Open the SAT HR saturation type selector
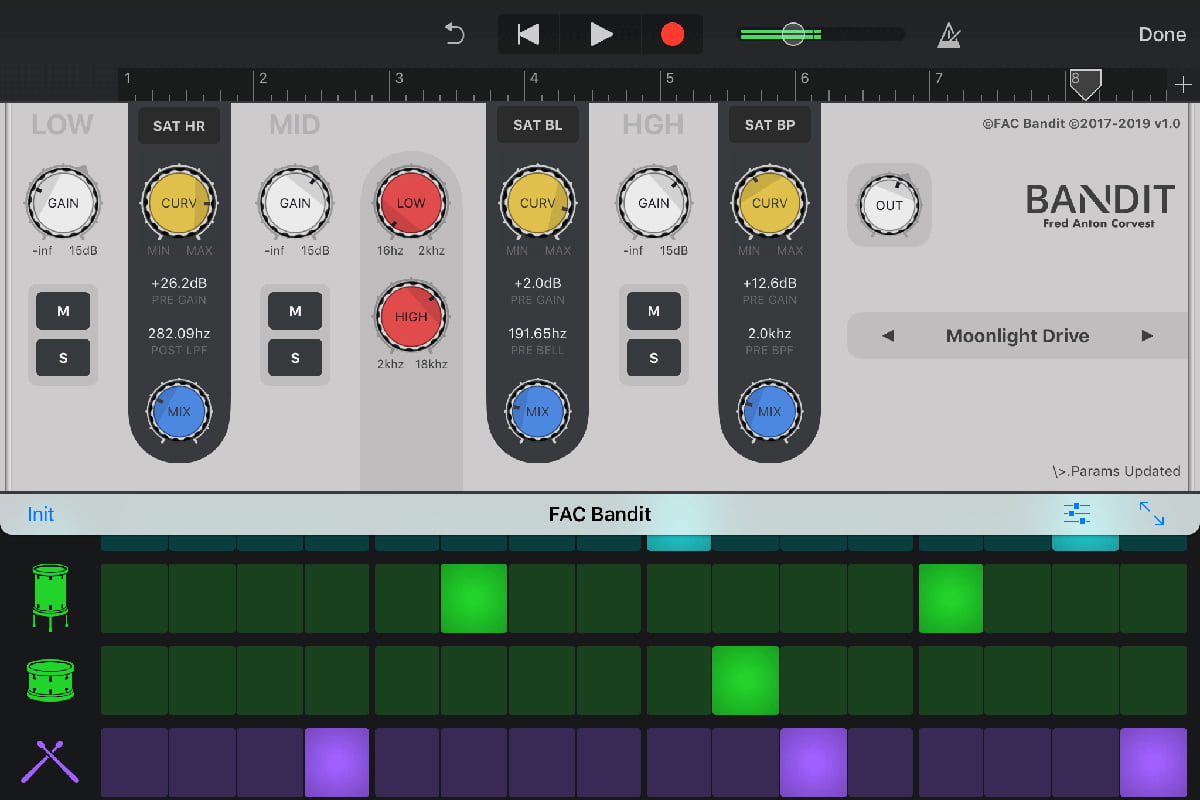The image size is (1200, 800). click(179, 125)
